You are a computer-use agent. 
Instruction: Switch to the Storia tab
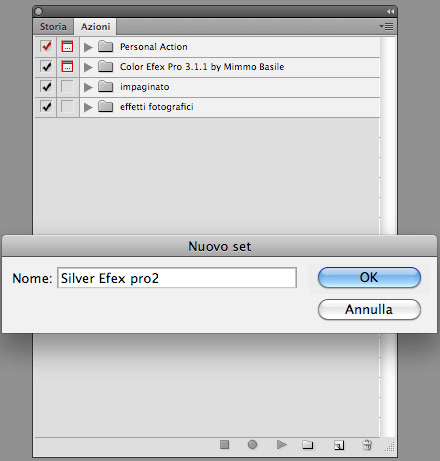click(x=53, y=27)
